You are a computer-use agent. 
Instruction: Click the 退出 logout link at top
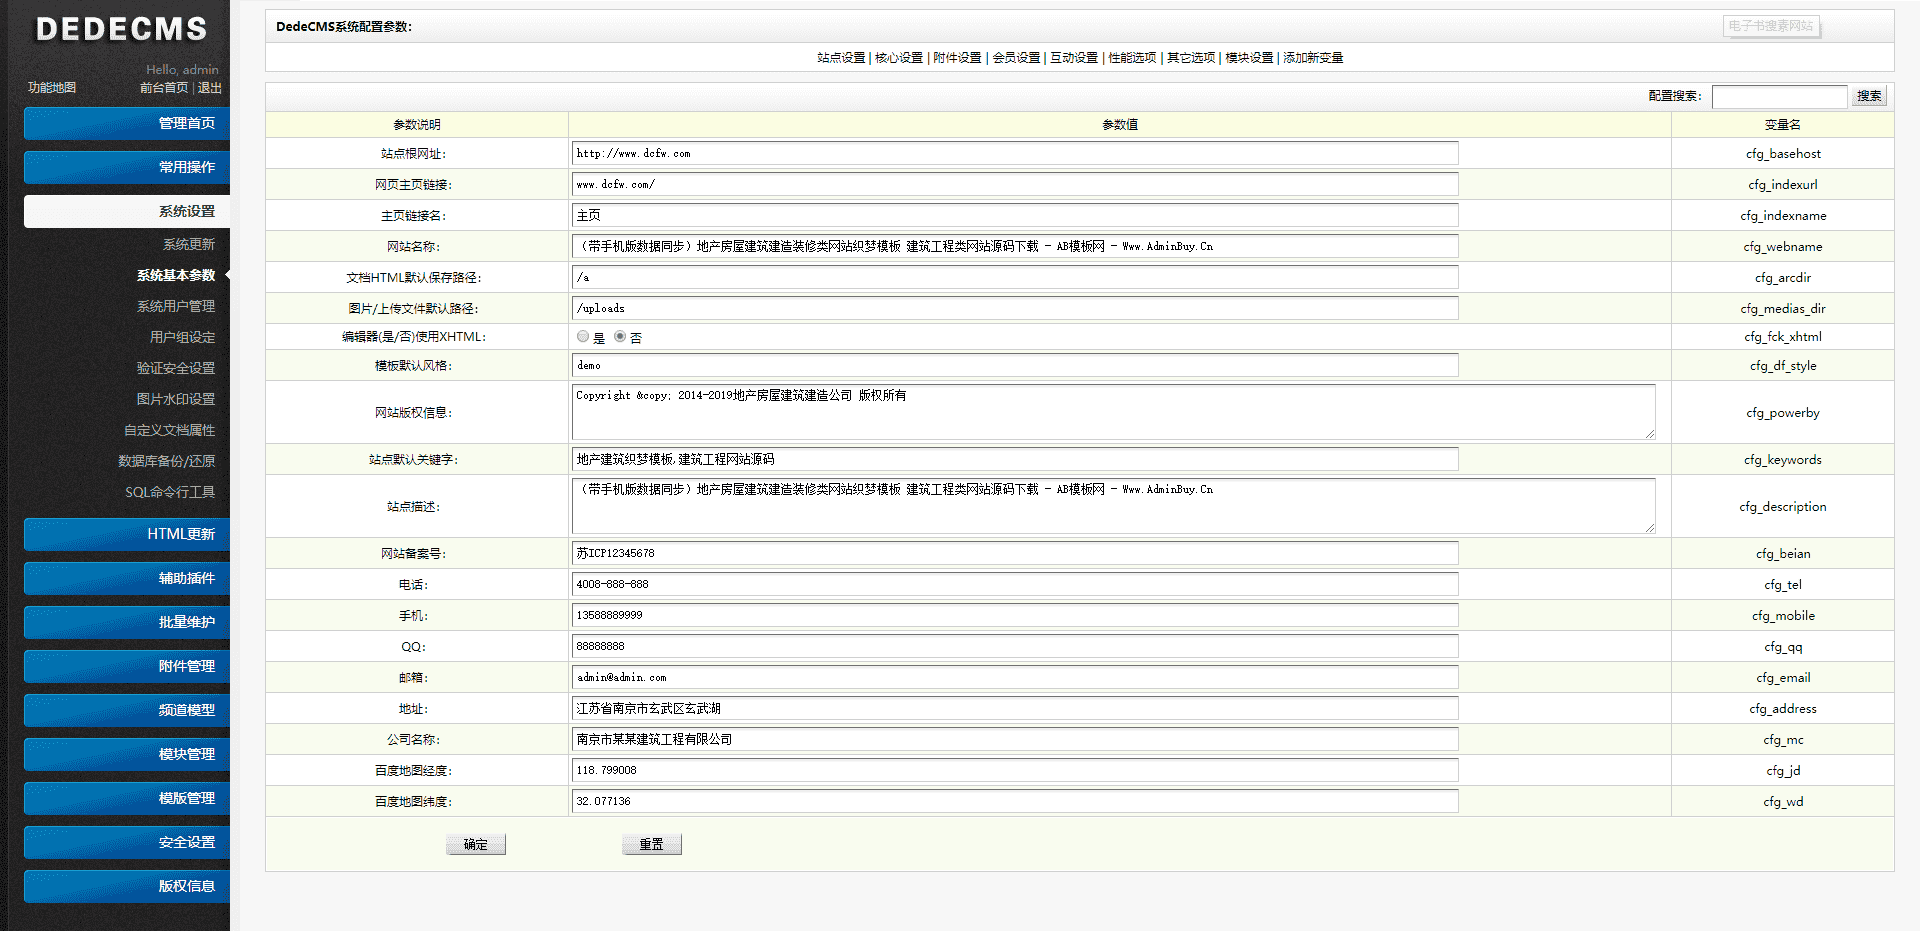[211, 87]
